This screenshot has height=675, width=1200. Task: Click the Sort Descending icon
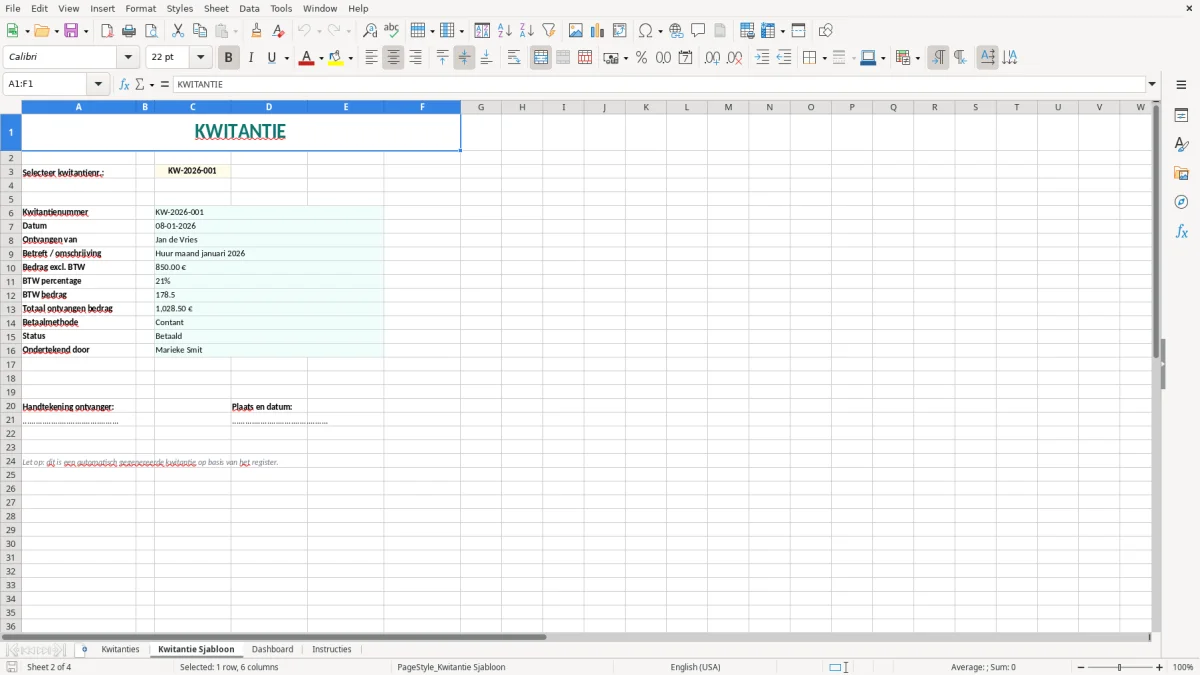click(x=526, y=31)
